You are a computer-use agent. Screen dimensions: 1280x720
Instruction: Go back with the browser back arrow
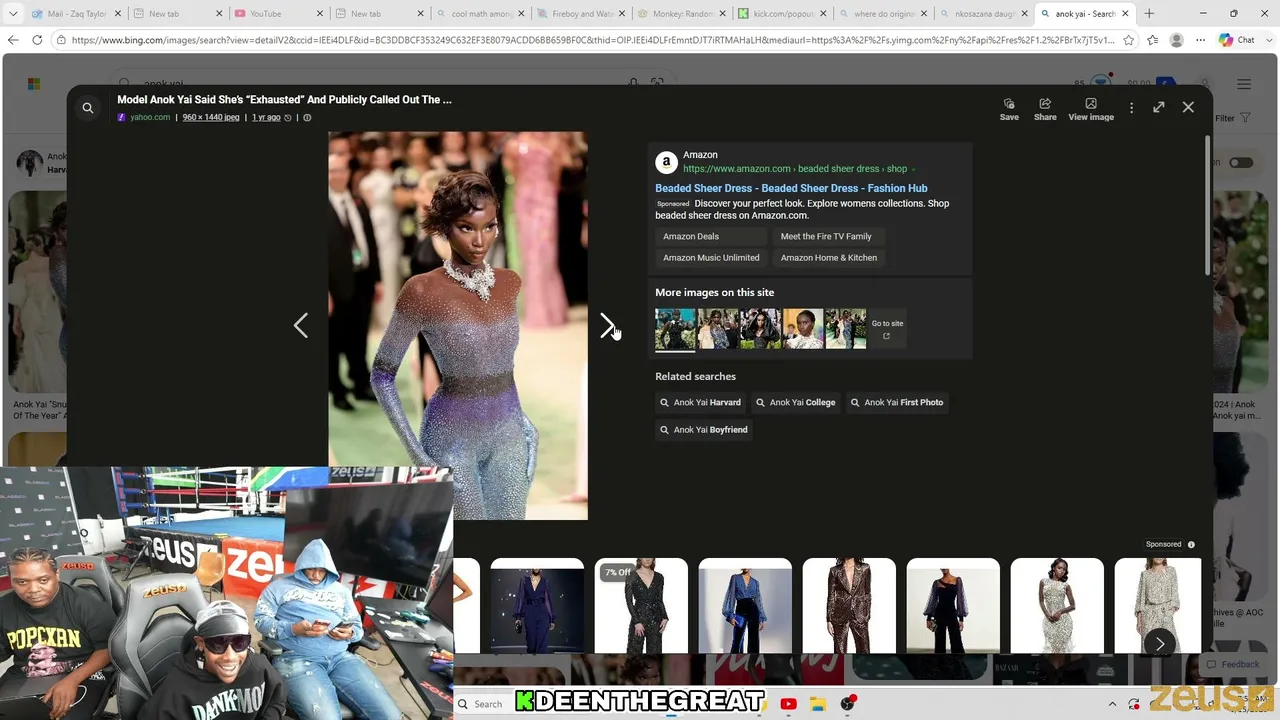point(13,40)
